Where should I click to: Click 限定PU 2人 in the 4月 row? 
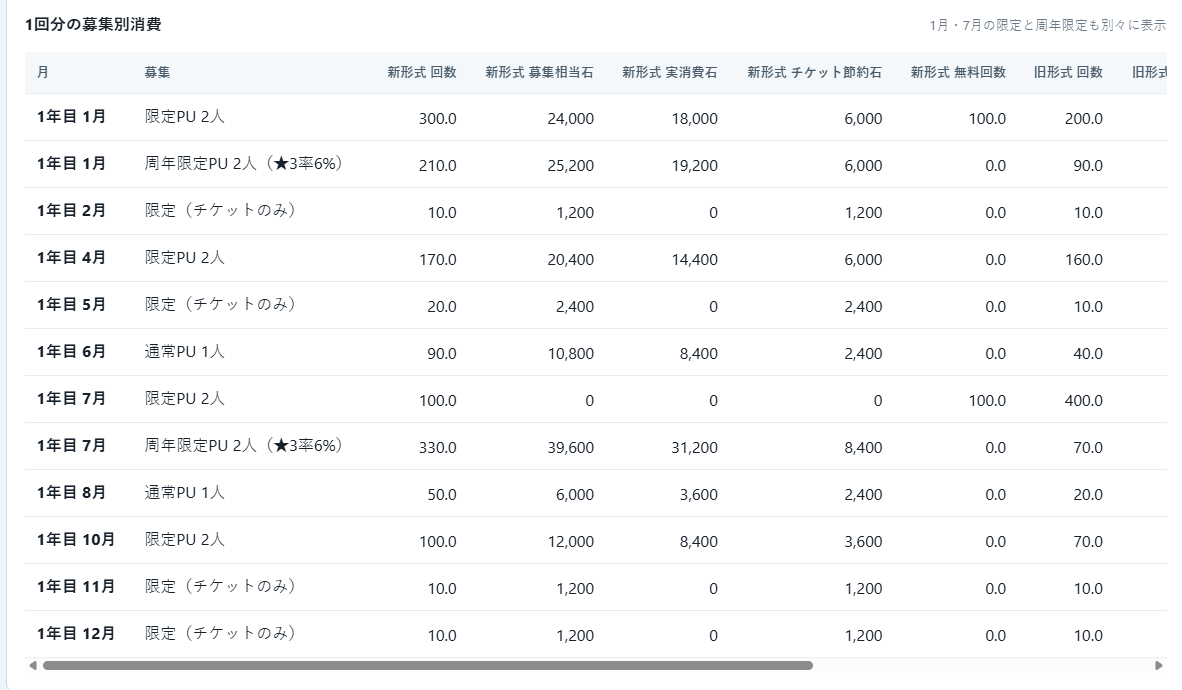[185, 258]
